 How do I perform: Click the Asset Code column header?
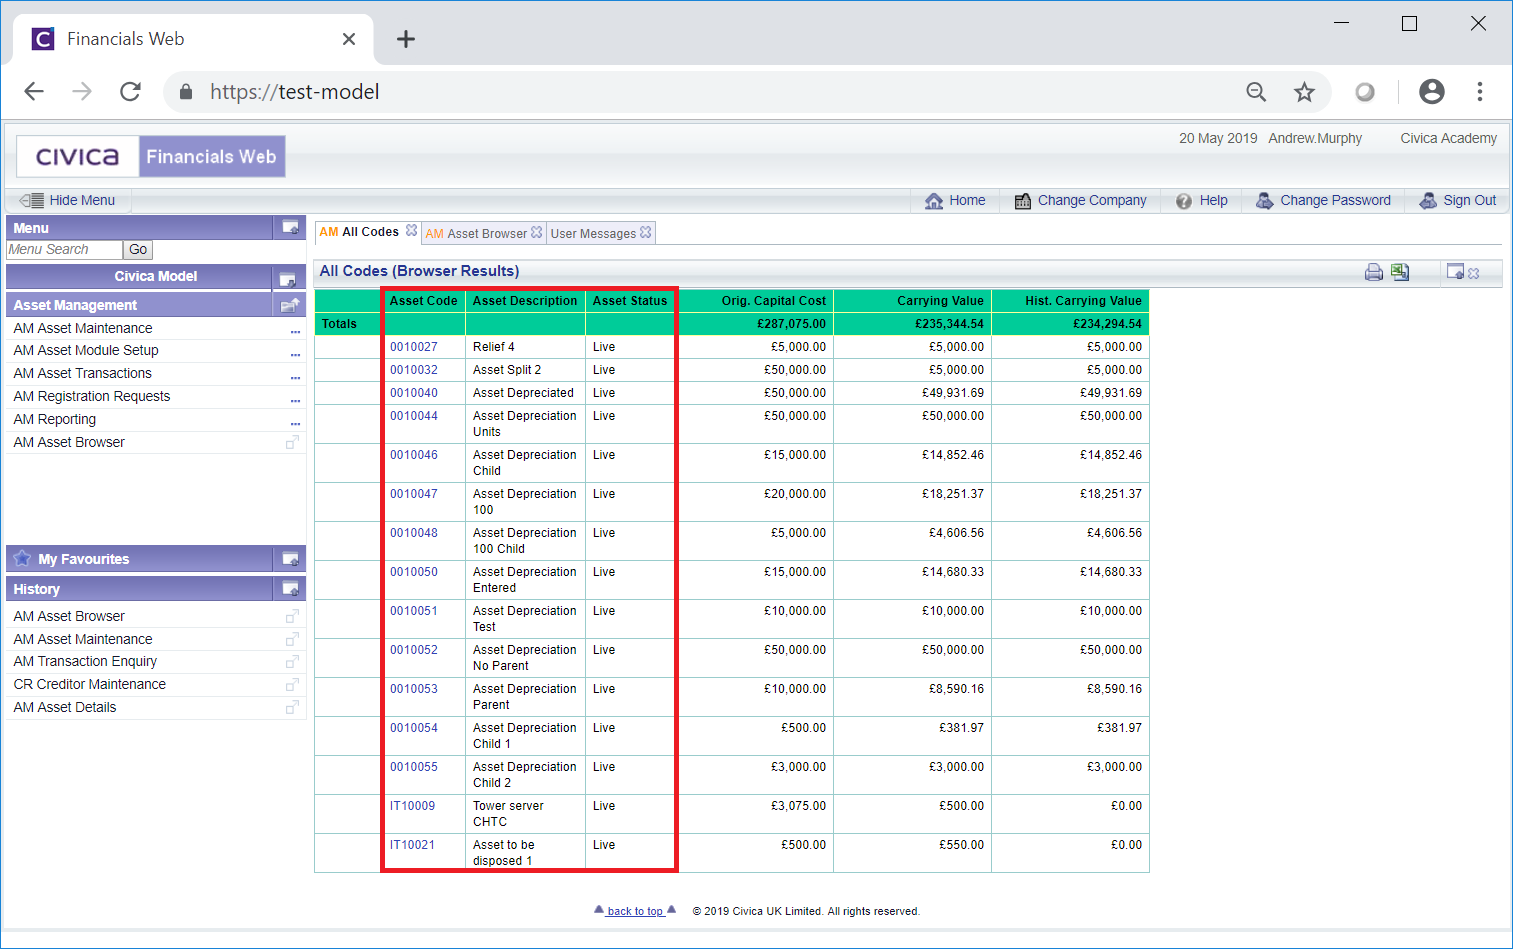[423, 301]
